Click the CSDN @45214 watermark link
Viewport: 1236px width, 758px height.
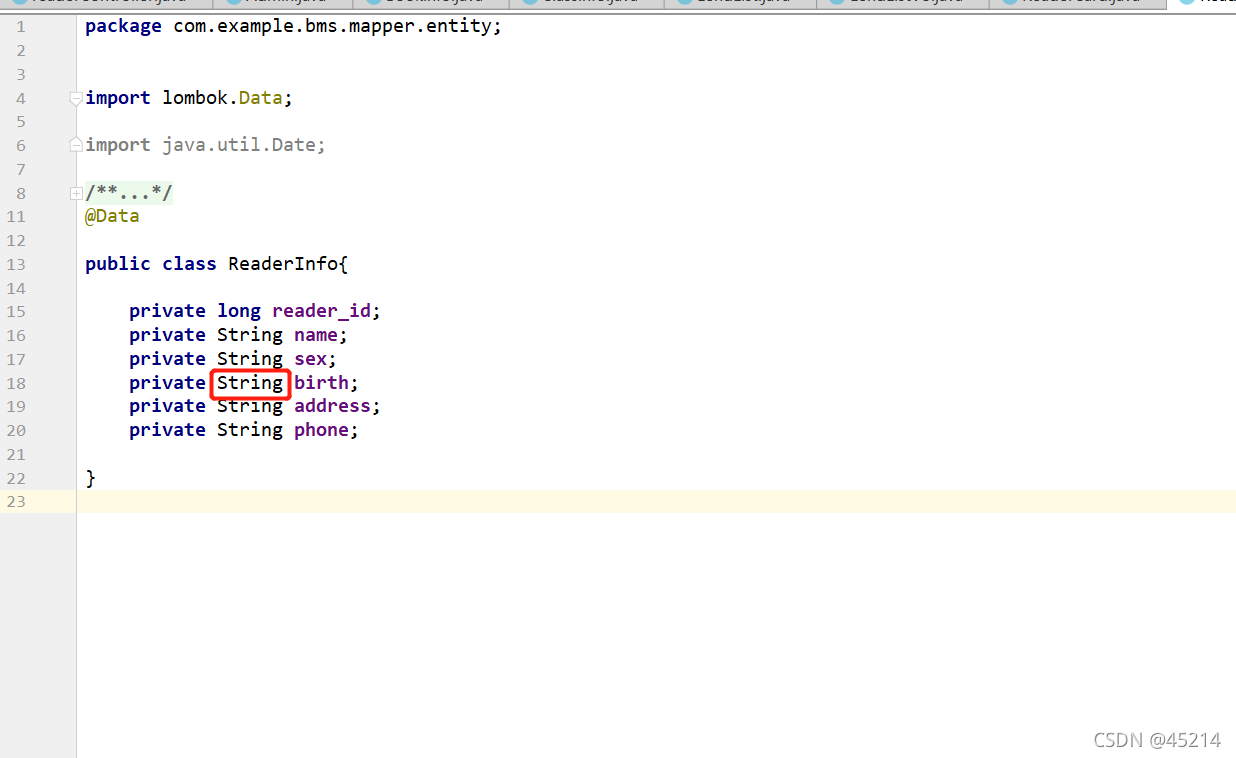pyautogui.click(x=1157, y=740)
